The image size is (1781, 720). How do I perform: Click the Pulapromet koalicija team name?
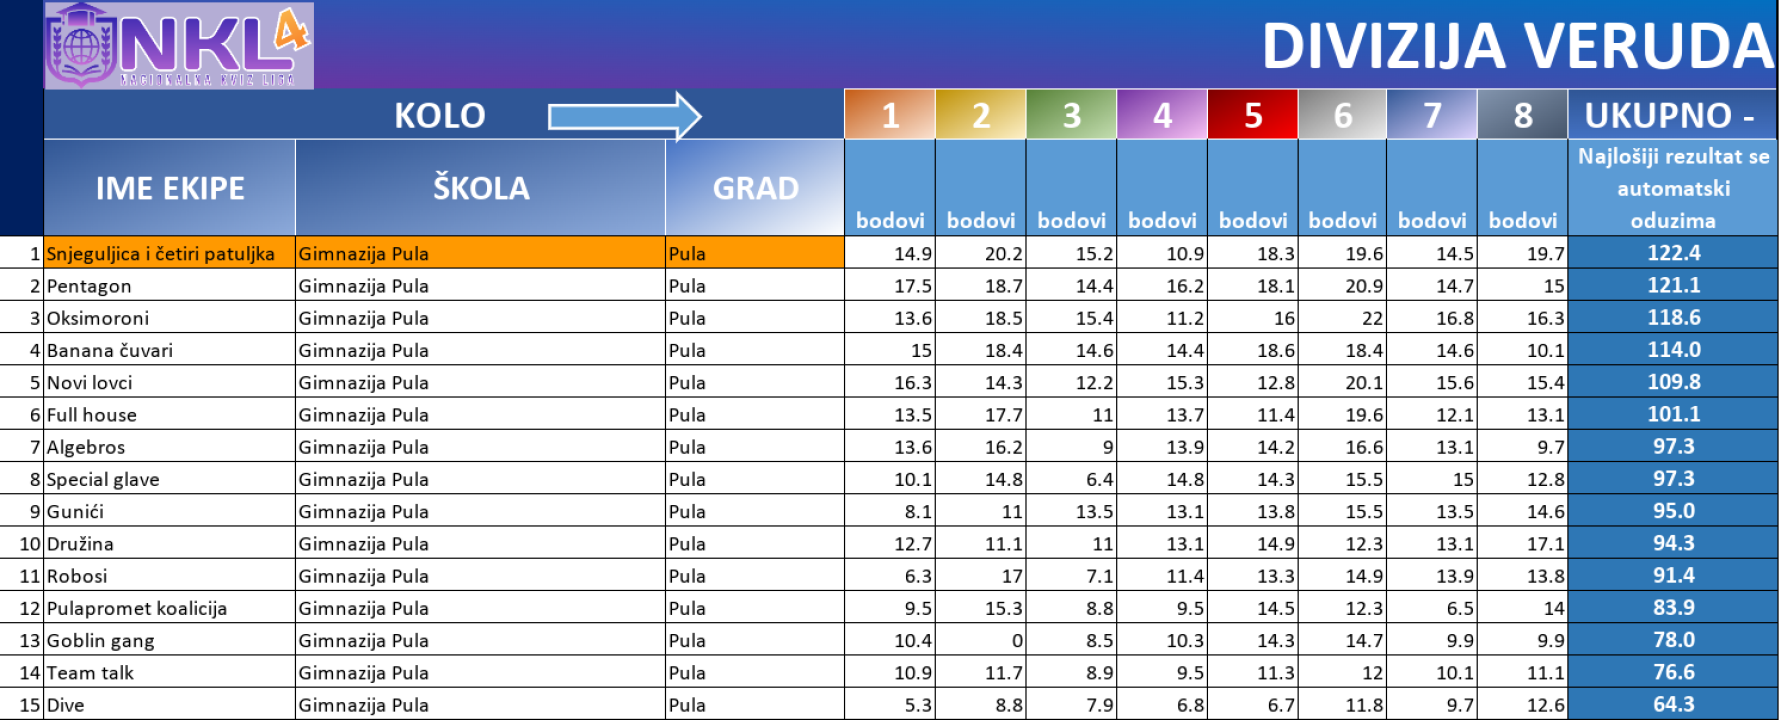pos(137,609)
